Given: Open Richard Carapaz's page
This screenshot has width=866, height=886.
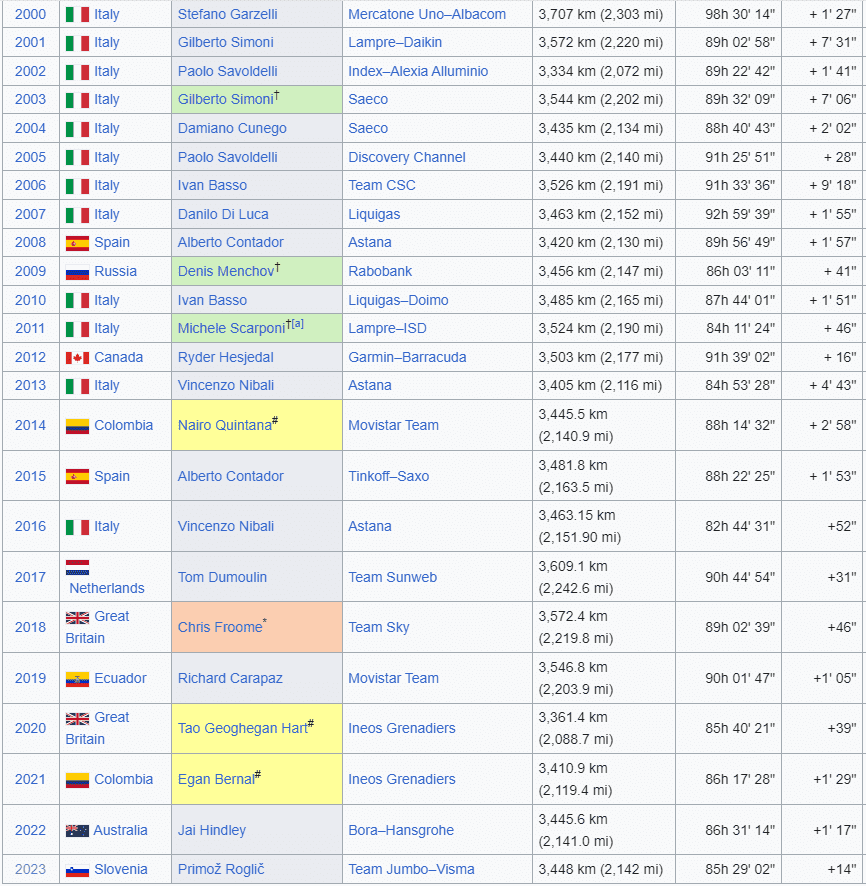Looking at the screenshot, I should [230, 679].
